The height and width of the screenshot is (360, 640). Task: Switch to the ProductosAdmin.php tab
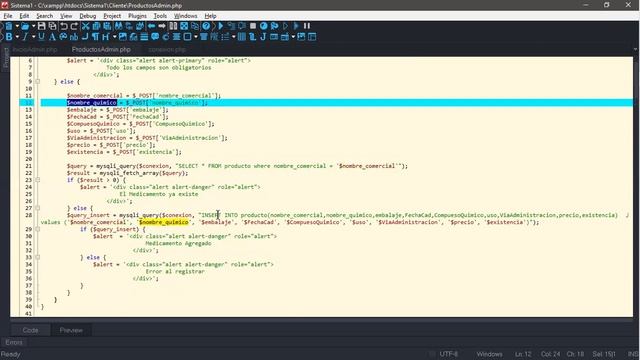coord(101,49)
